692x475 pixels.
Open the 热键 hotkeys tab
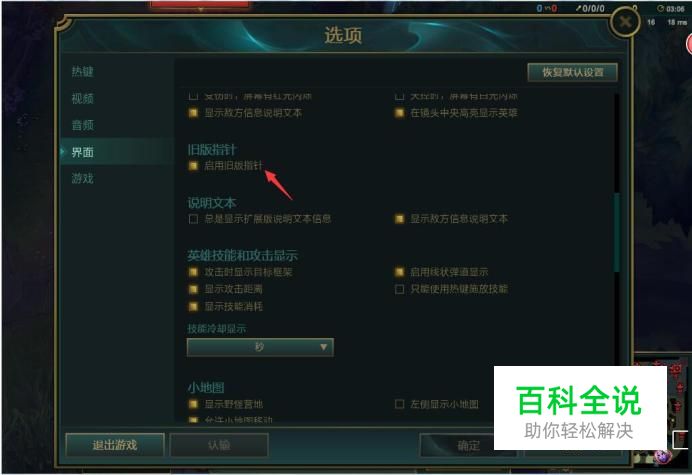click(x=83, y=72)
